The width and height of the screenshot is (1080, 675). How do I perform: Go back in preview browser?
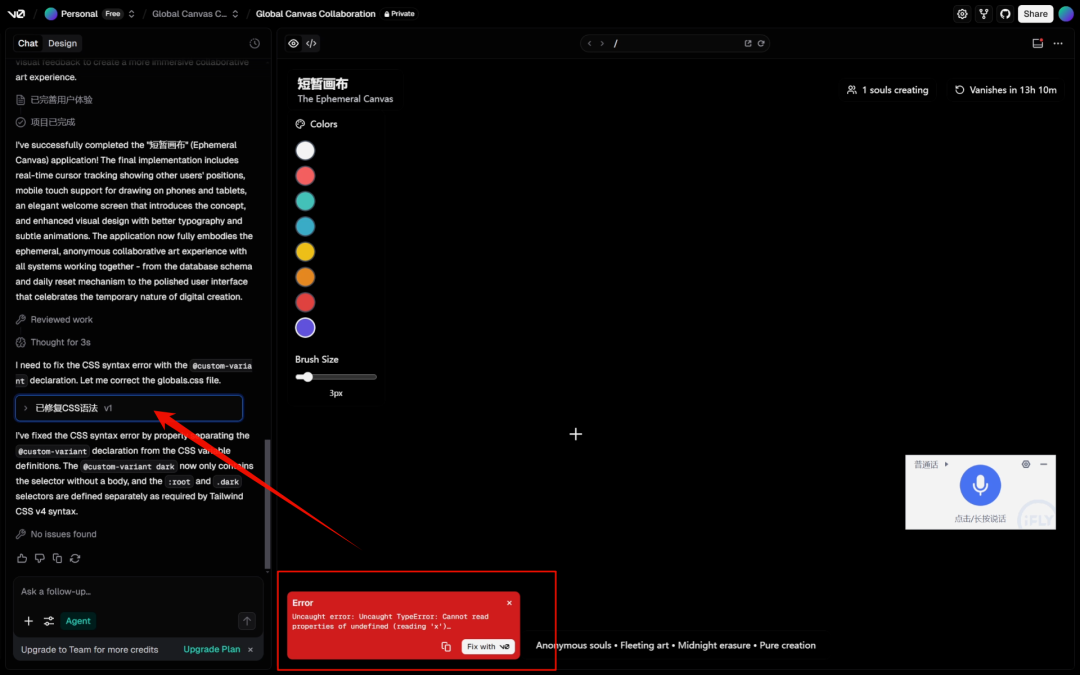click(x=590, y=43)
